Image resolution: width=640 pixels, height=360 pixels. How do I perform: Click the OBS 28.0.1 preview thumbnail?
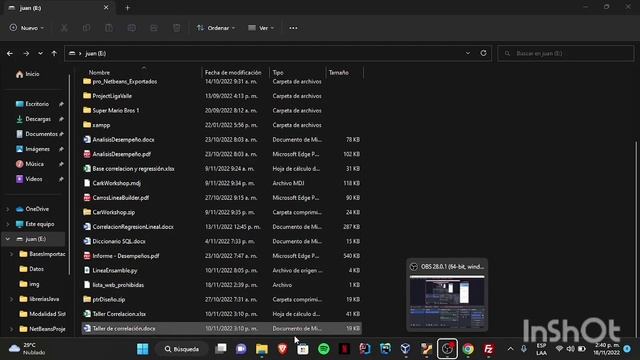click(447, 301)
